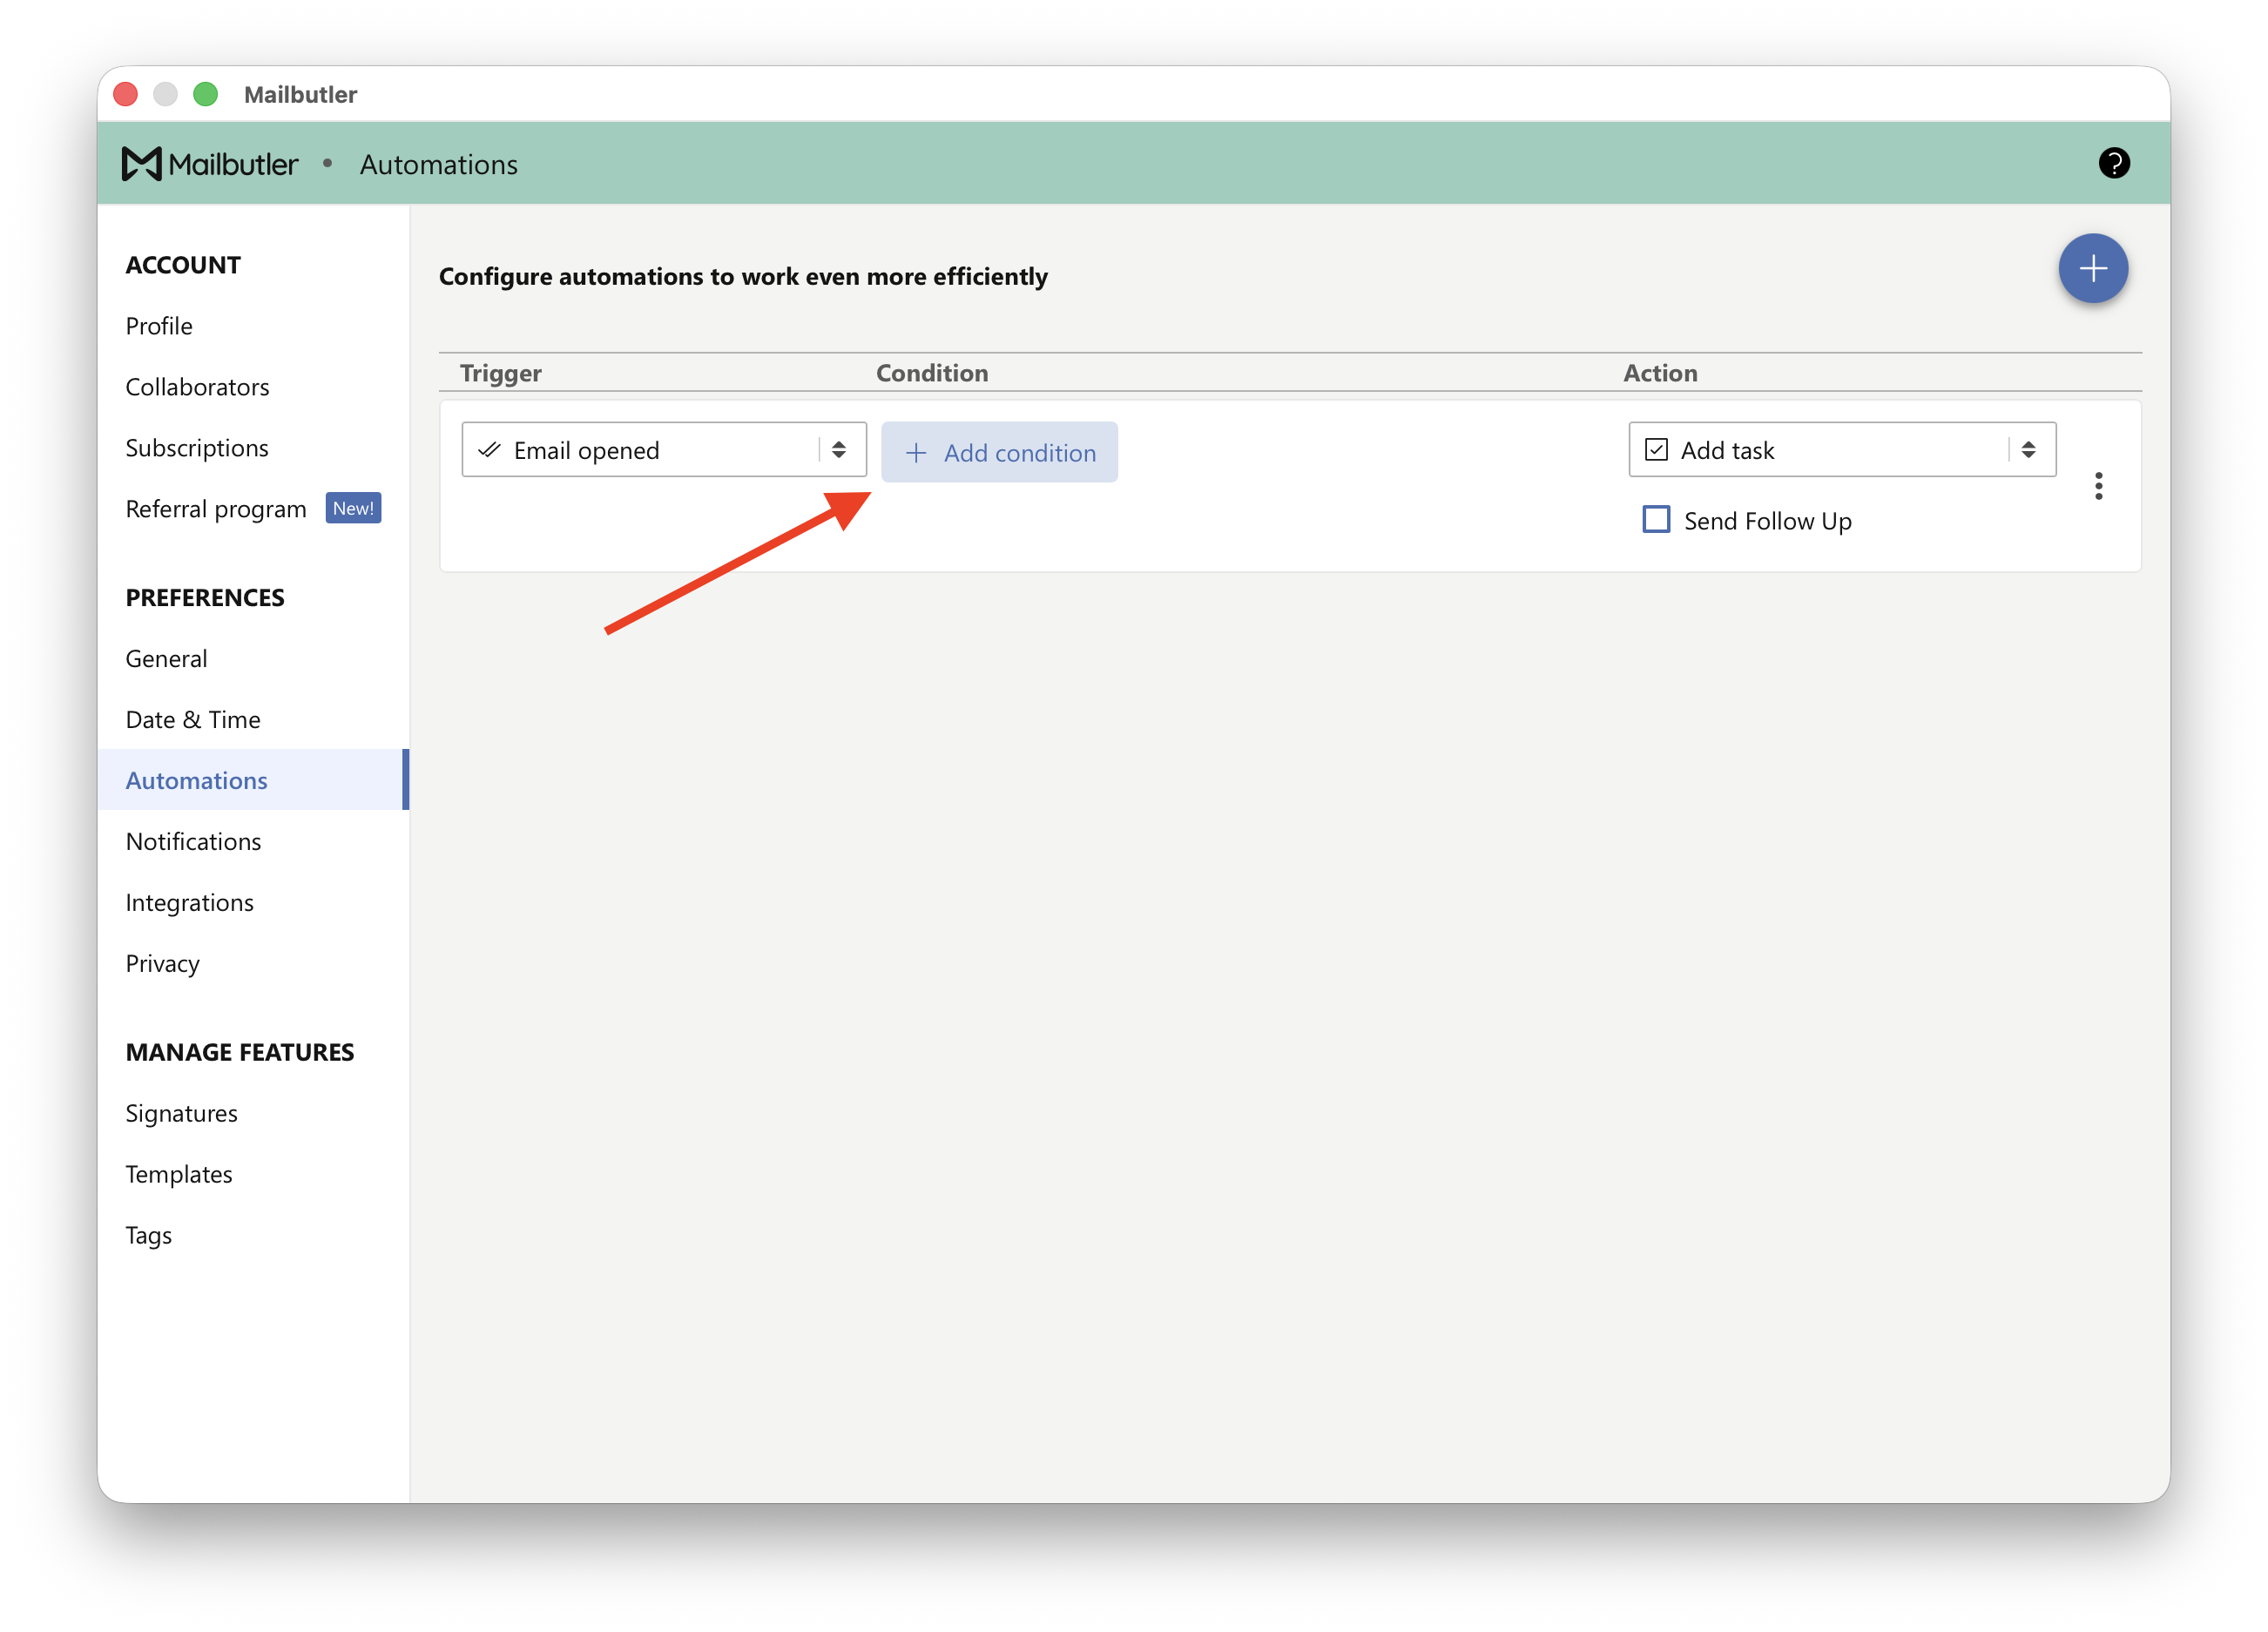Expand the Email opened trigger dropdown

pyautogui.click(x=664, y=450)
